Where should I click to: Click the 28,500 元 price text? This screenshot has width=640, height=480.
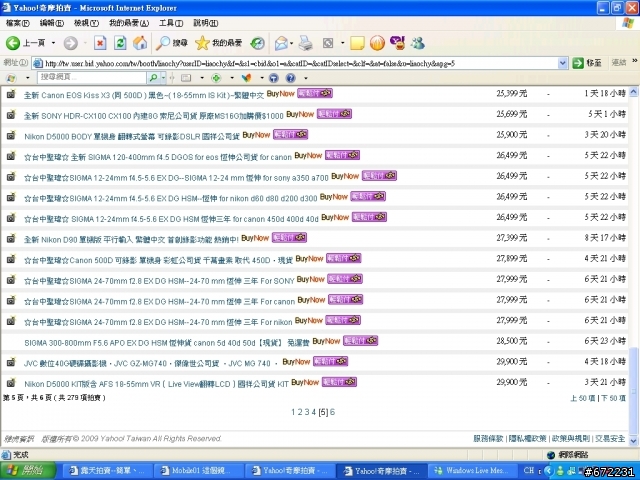pyautogui.click(x=511, y=341)
